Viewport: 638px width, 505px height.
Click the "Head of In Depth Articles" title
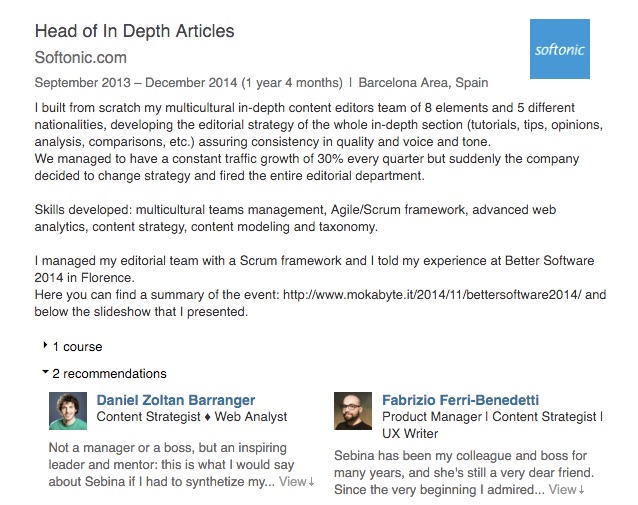(134, 32)
